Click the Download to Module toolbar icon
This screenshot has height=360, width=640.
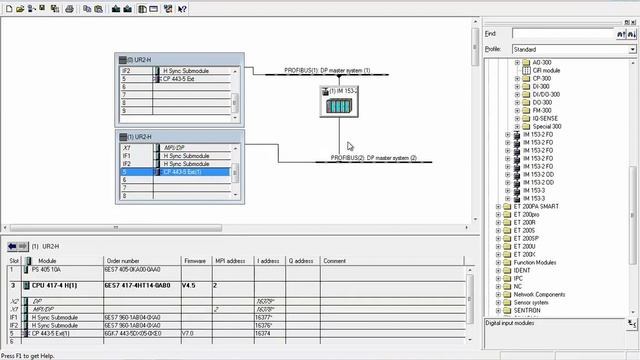point(116,9)
